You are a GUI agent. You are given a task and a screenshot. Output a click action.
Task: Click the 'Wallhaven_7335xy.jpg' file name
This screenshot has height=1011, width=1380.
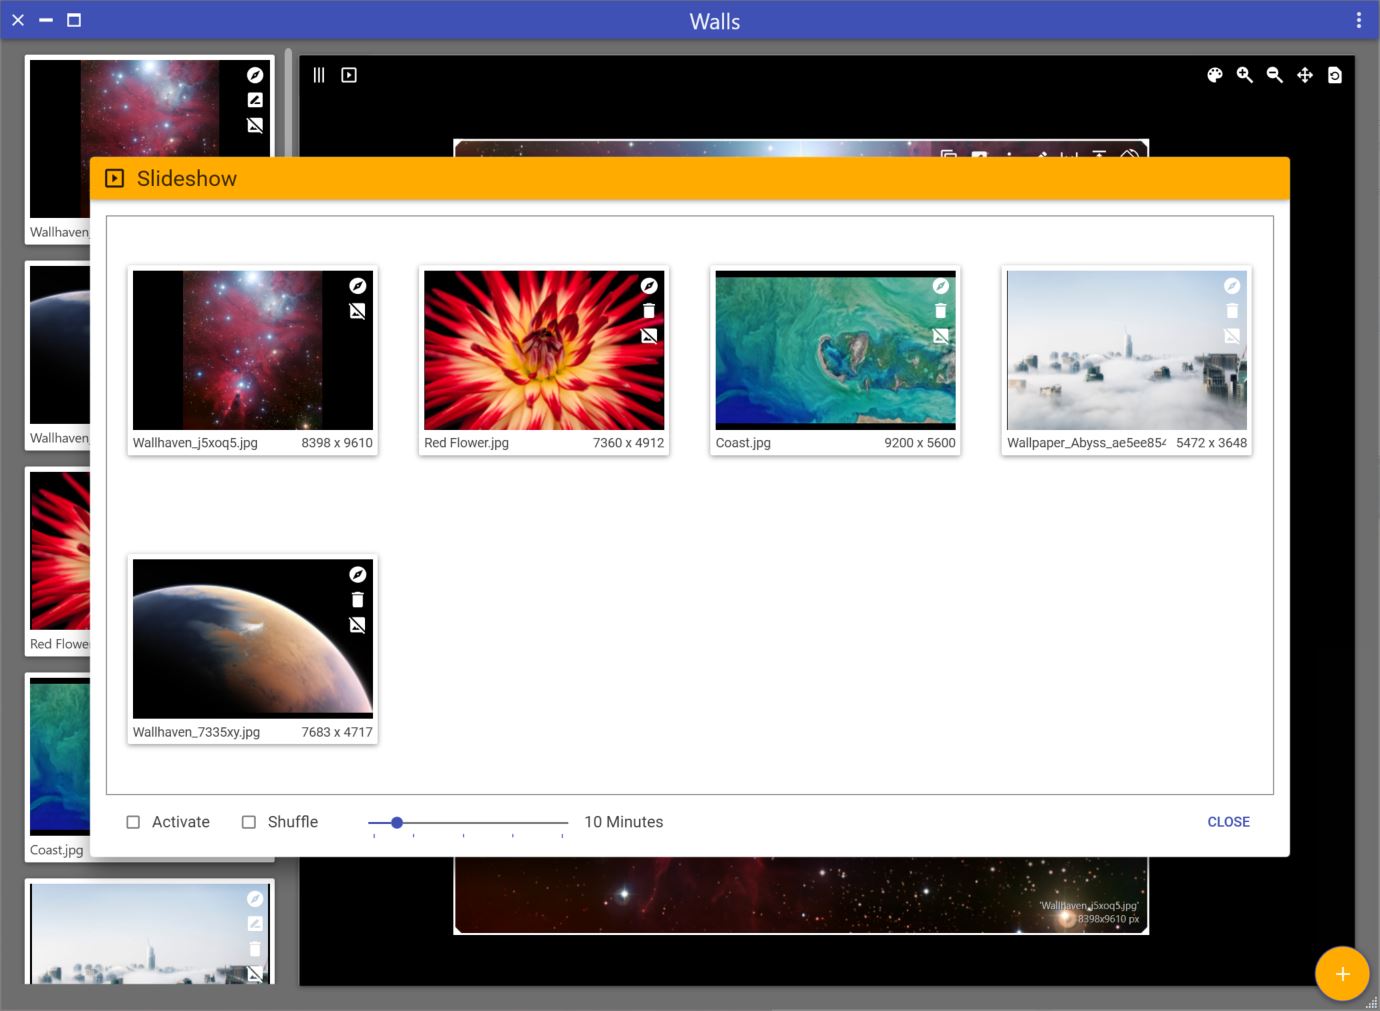(x=196, y=732)
